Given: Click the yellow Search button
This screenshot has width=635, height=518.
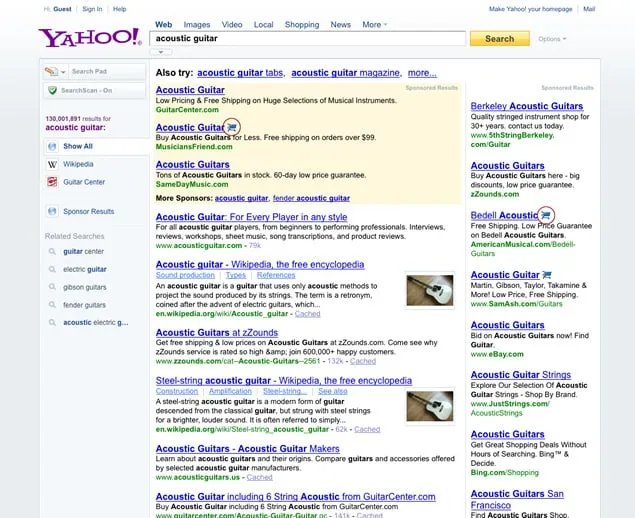Looking at the screenshot, I should click(x=500, y=39).
